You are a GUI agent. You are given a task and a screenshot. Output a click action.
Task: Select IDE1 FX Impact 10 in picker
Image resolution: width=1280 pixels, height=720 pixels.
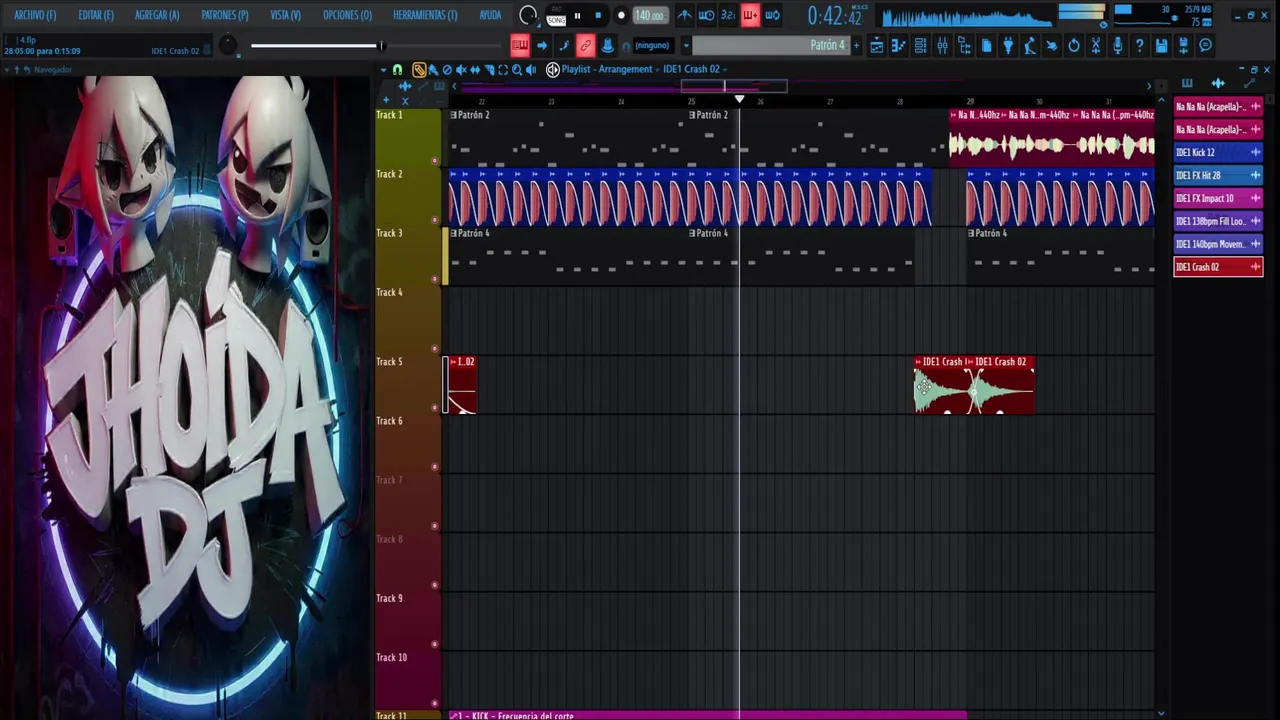point(1218,198)
